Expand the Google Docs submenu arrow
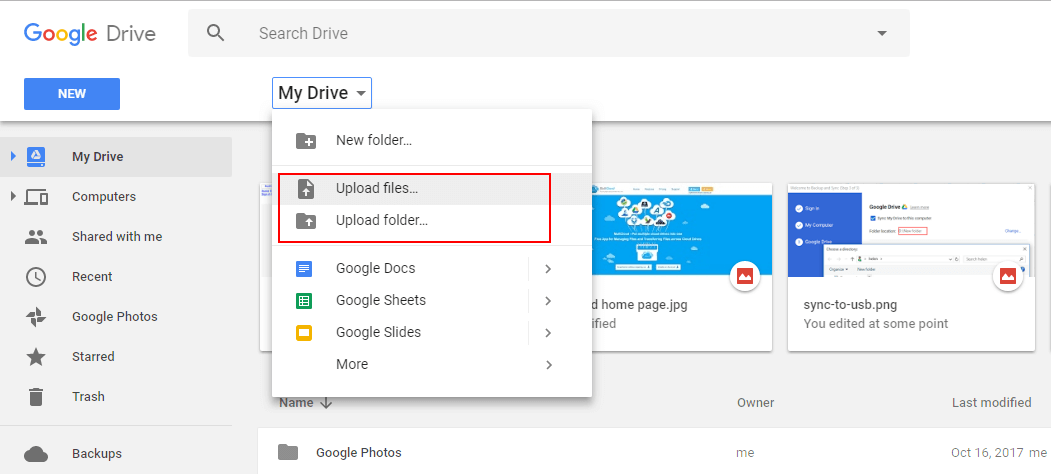 [x=548, y=268]
